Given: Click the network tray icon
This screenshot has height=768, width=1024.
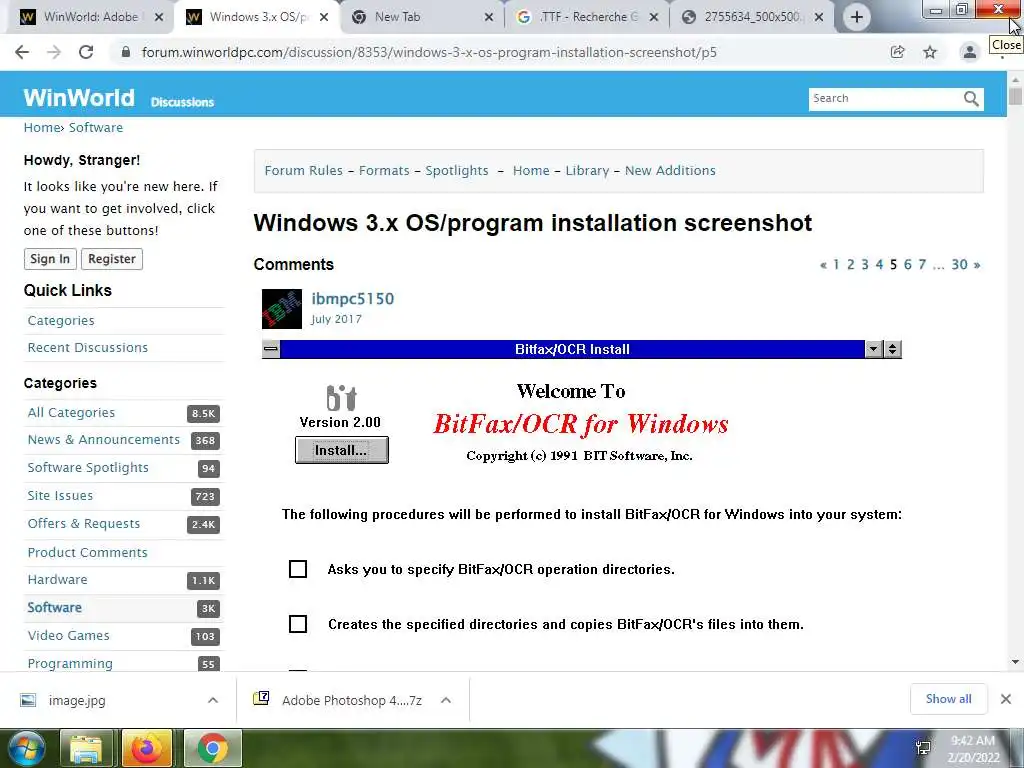Looking at the screenshot, I should pyautogui.click(x=923, y=748).
